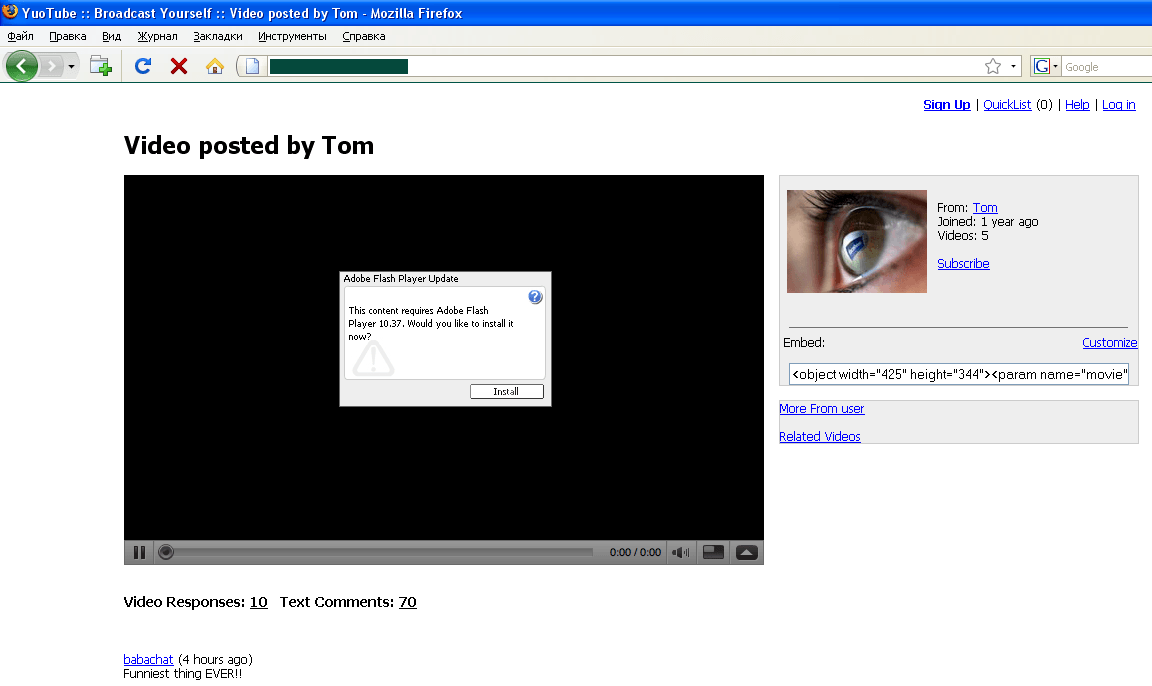The height and width of the screenshot is (686, 1152).
Task: Click the new tab icon with green plus
Action: click(x=101, y=66)
